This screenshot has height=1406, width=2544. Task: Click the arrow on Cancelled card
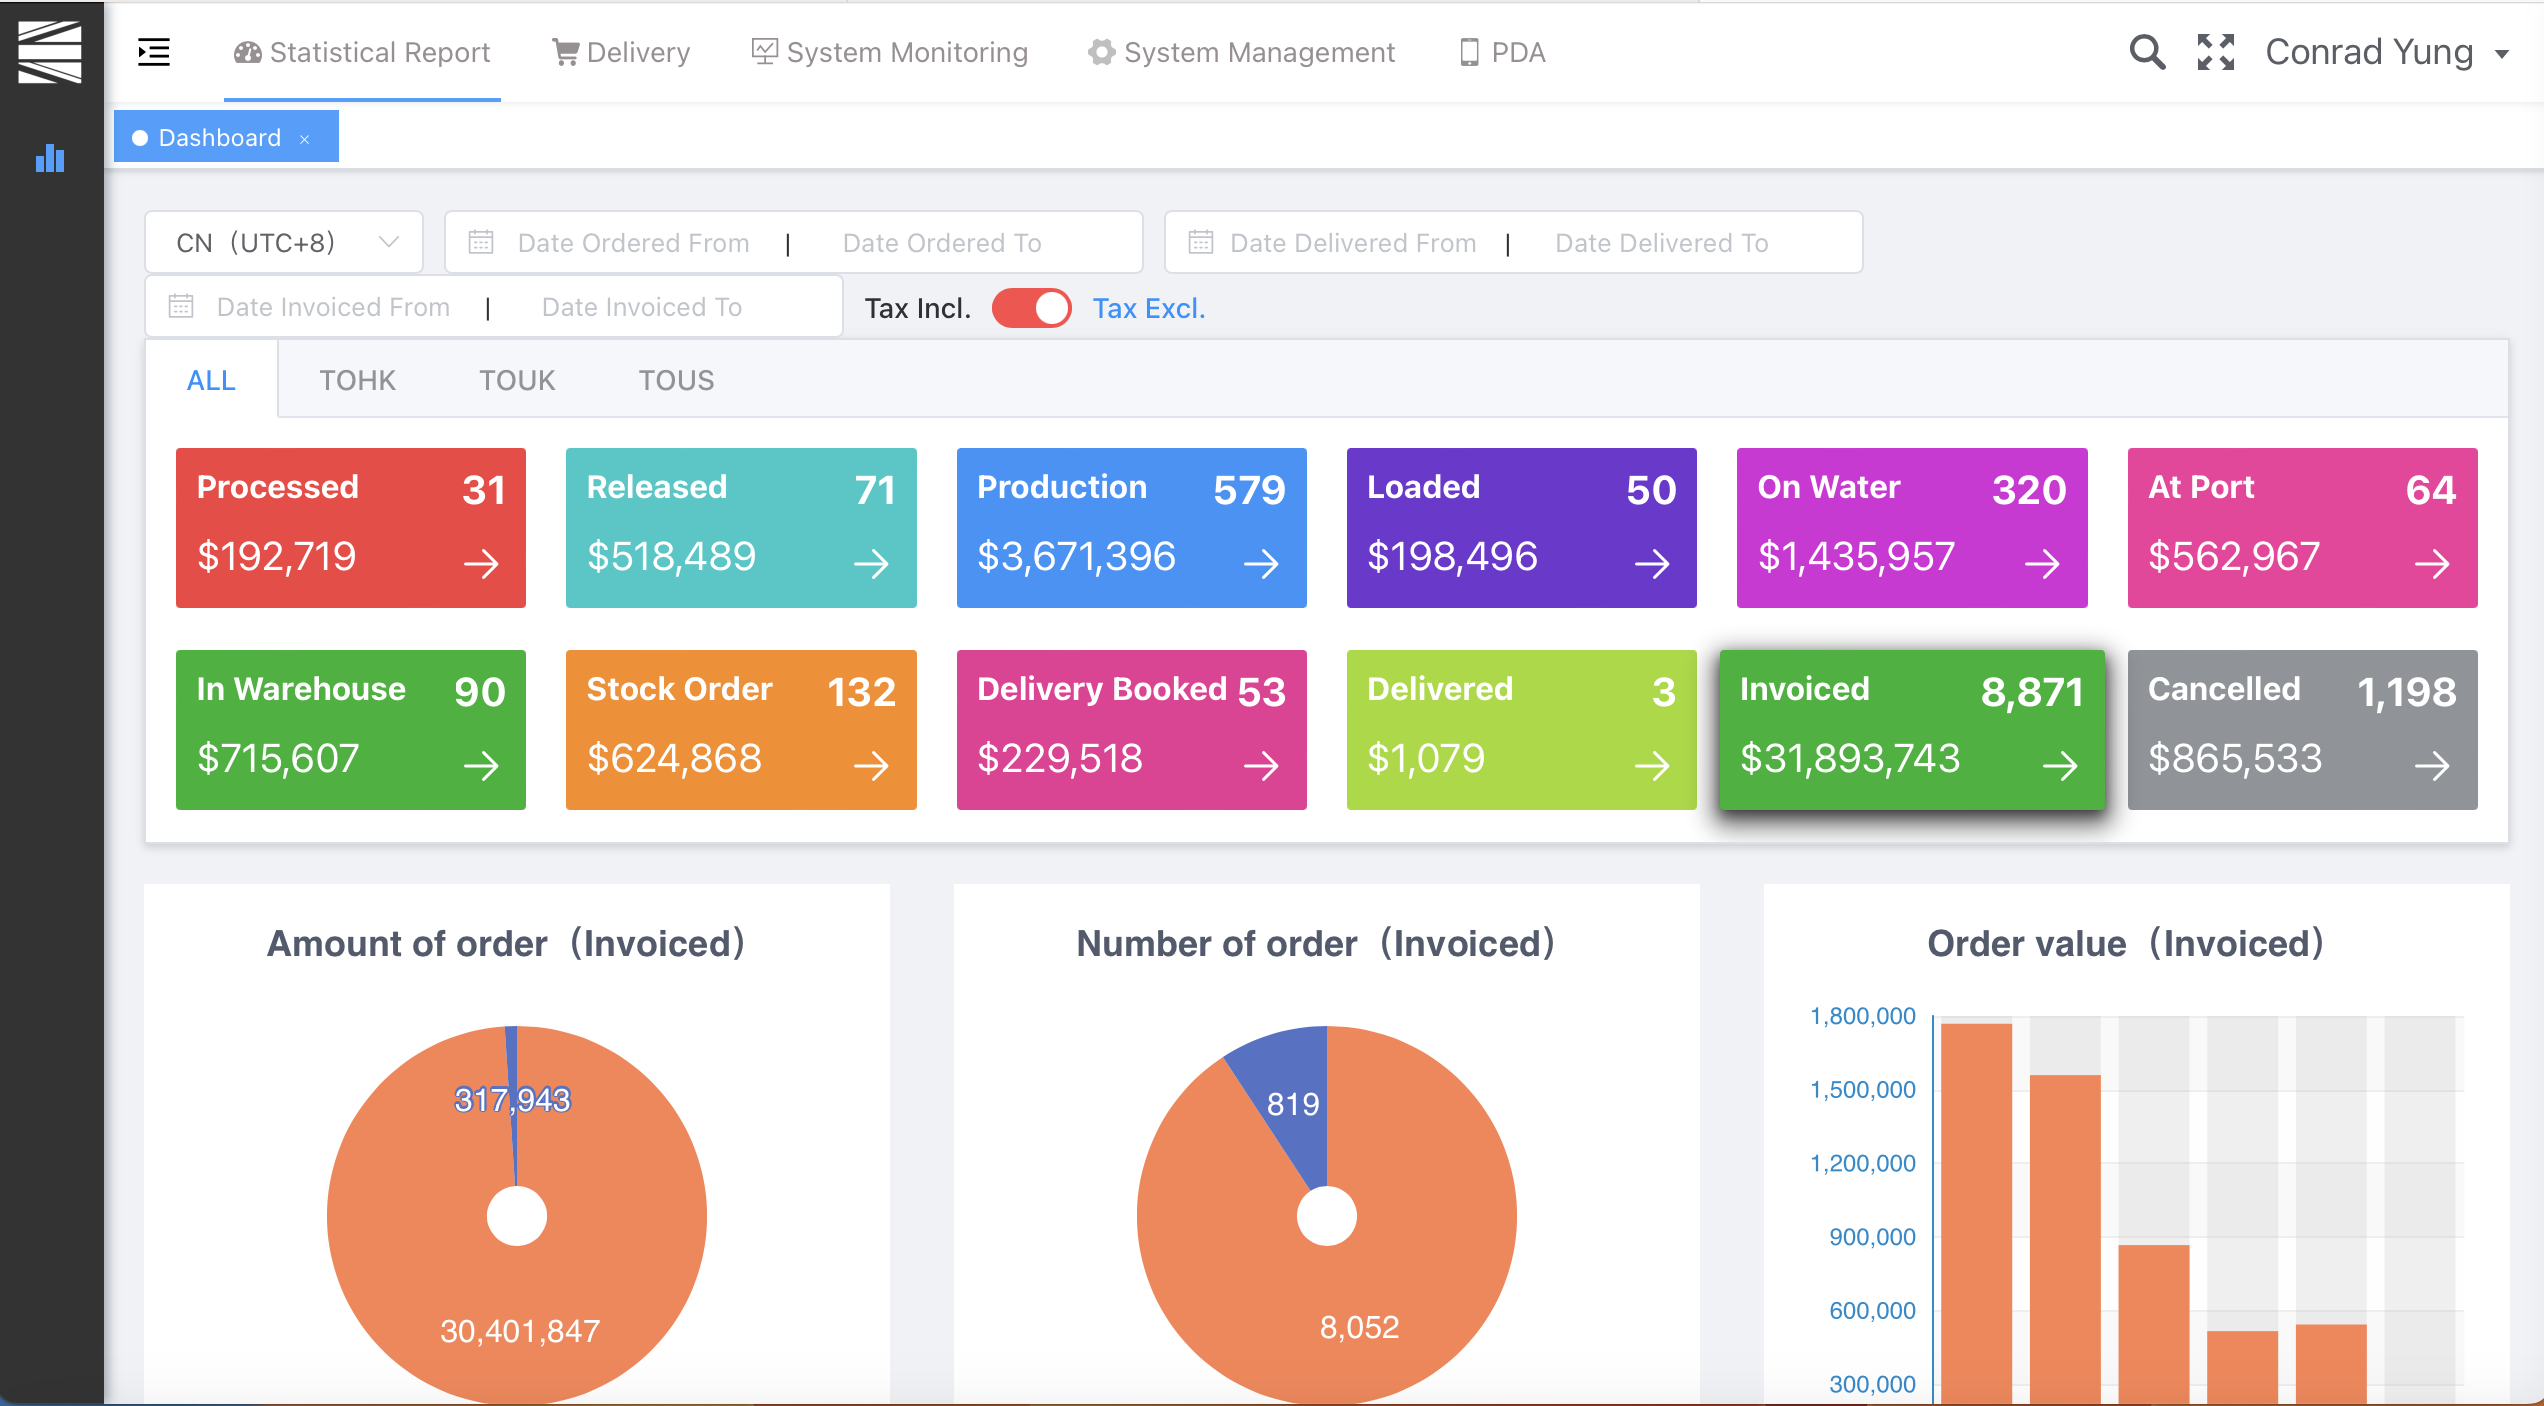pyautogui.click(x=2431, y=765)
